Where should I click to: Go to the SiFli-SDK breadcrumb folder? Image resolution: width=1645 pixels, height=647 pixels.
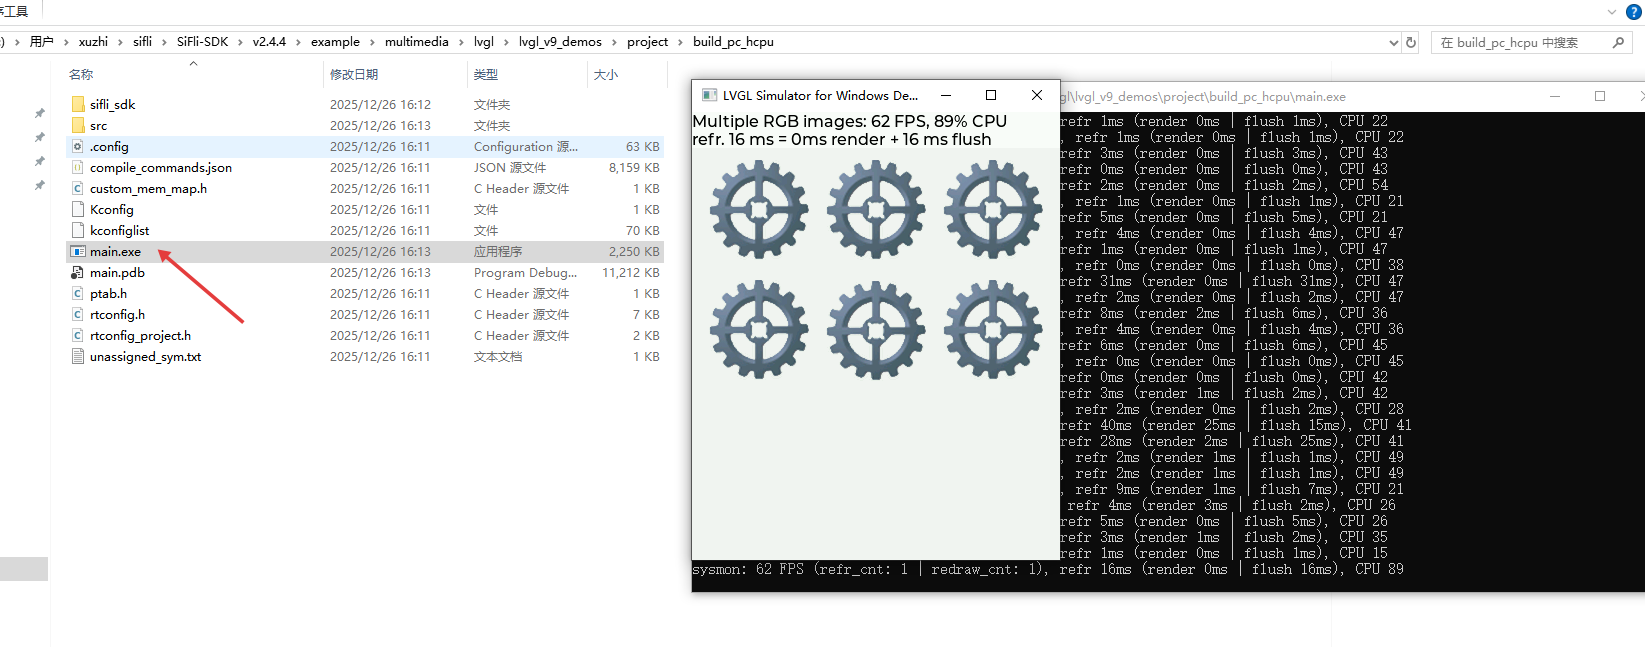pyautogui.click(x=202, y=42)
